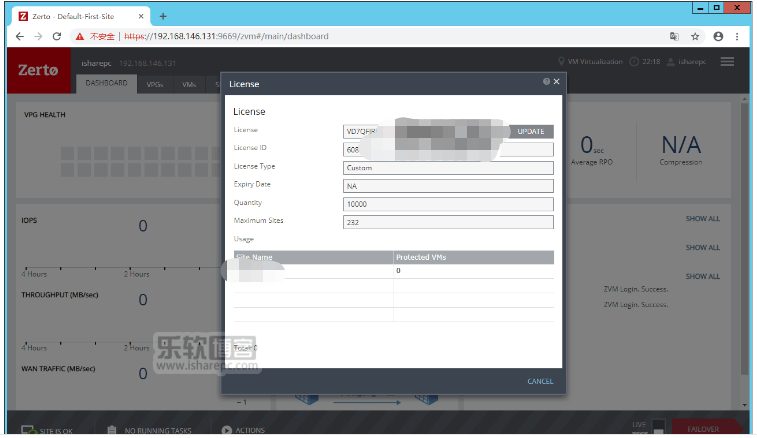Open the Zerto hamburger menu

pos(728,61)
